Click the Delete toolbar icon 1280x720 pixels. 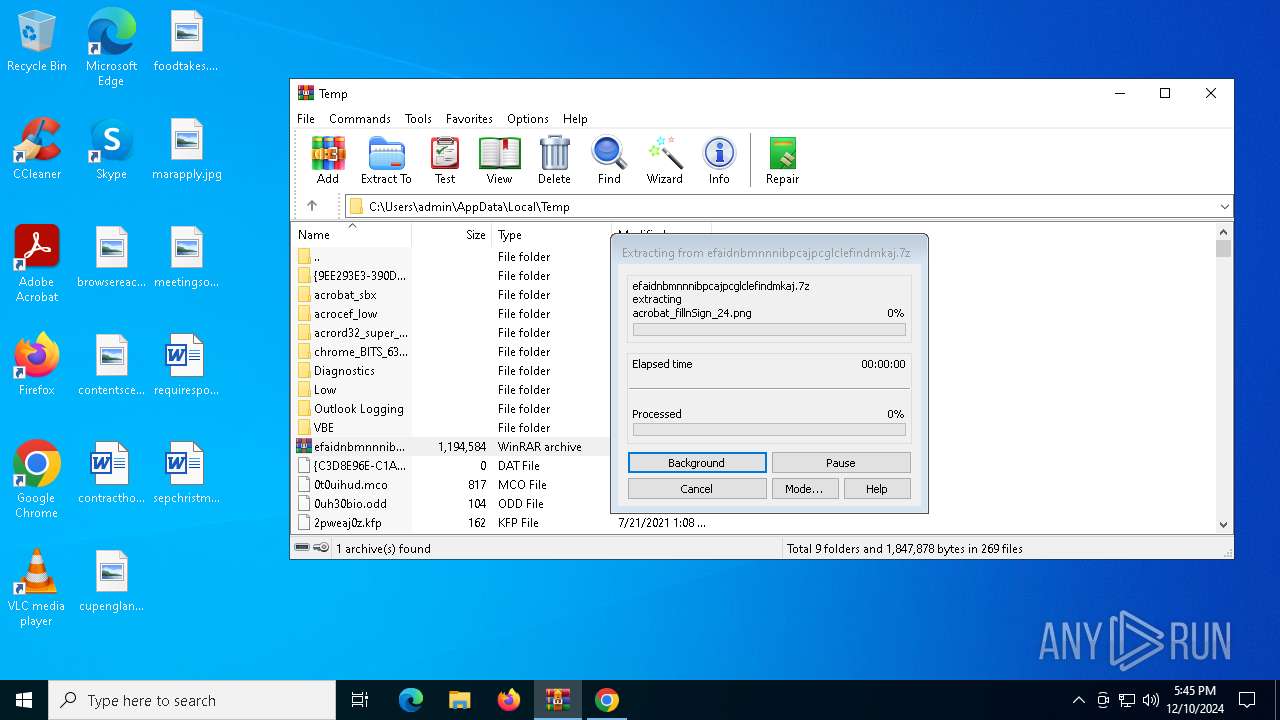(554, 160)
